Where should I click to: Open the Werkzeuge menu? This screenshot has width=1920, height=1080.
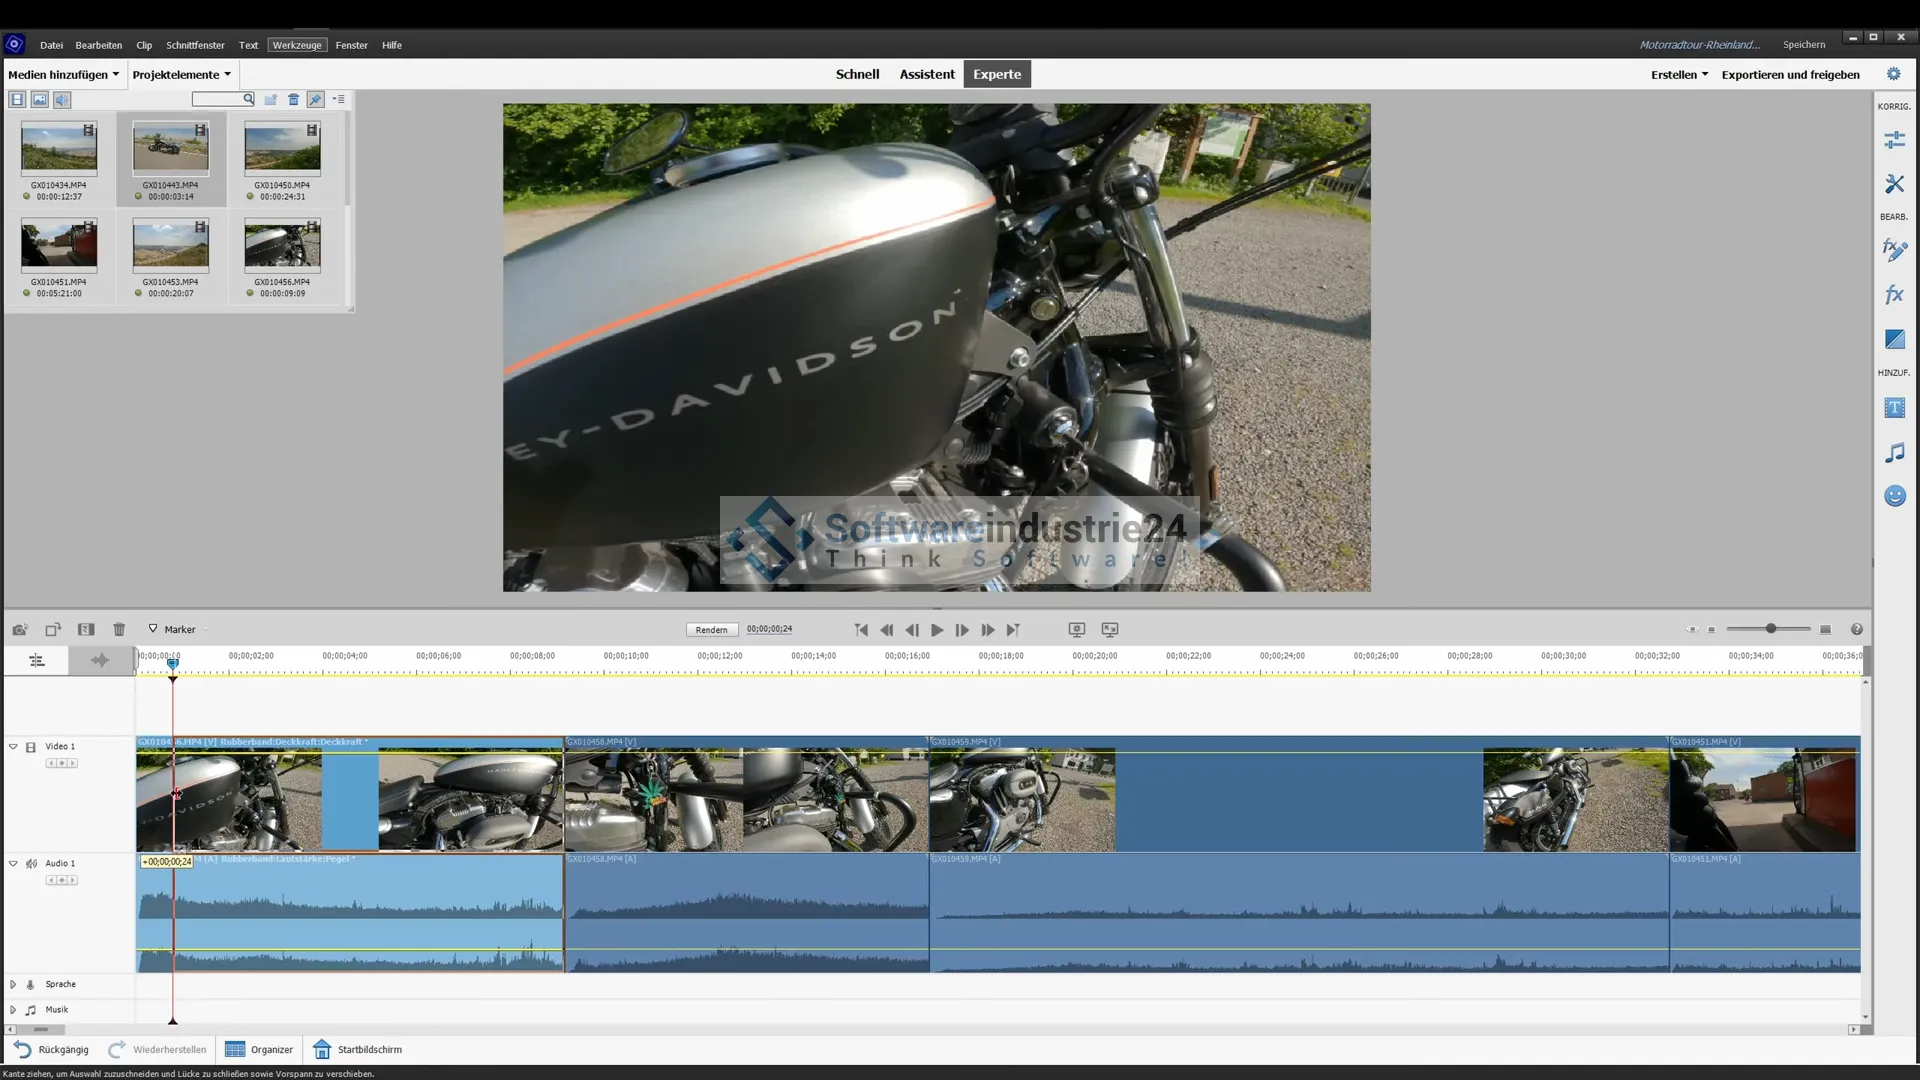tap(297, 45)
